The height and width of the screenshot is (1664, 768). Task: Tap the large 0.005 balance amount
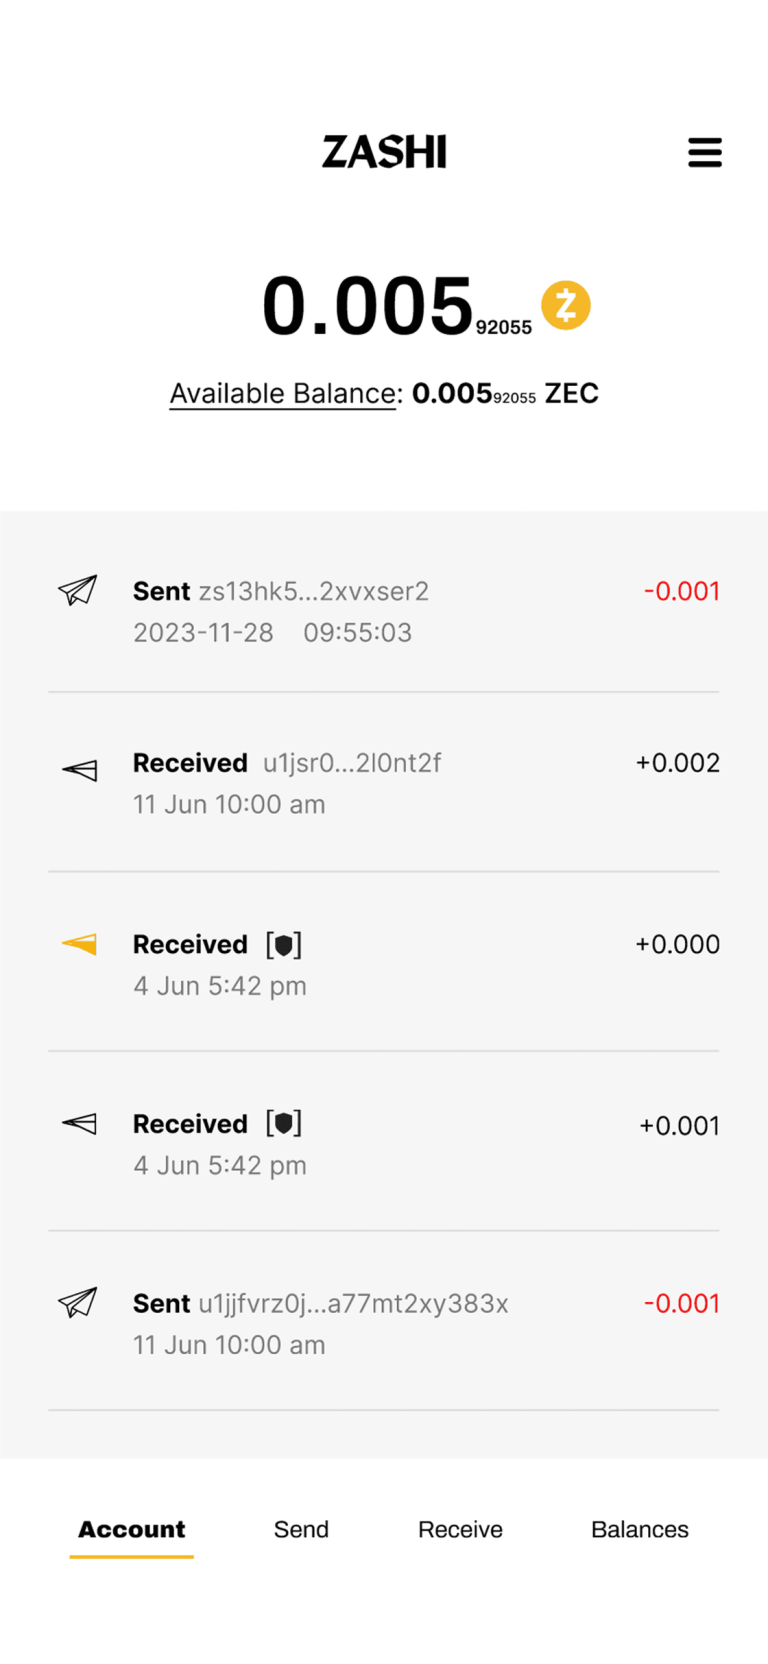[x=368, y=306]
